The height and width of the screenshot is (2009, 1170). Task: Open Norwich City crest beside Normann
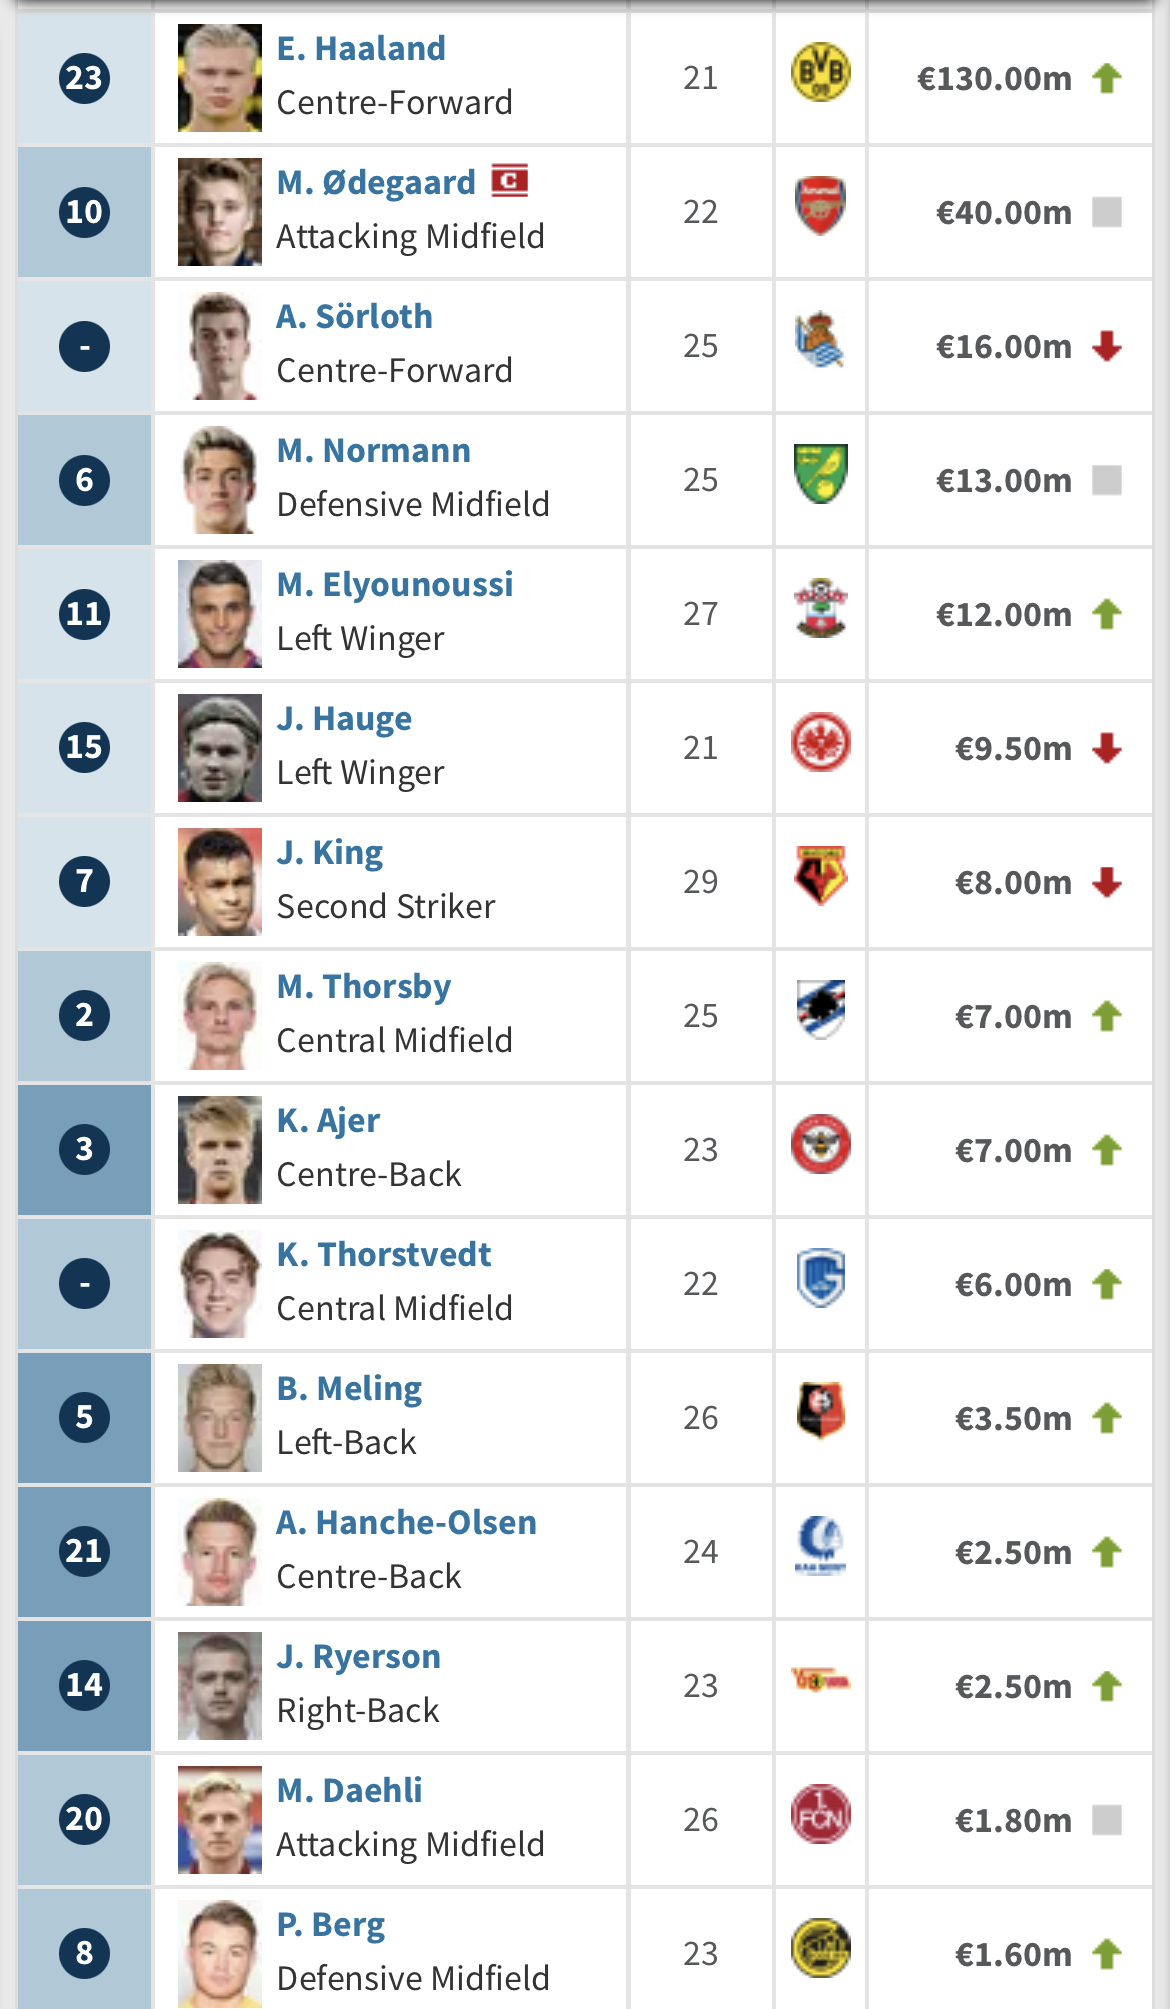820,475
